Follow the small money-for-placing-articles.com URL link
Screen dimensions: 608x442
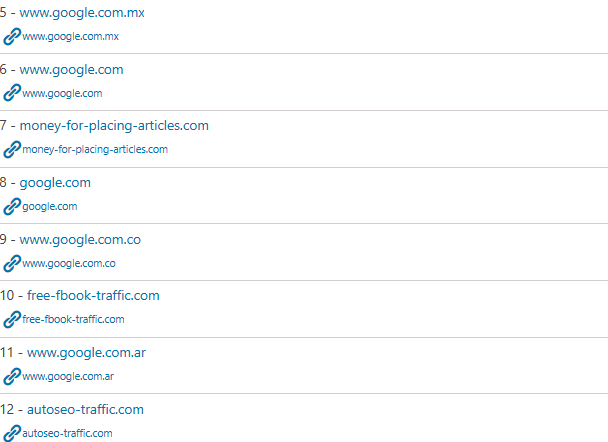(95, 150)
